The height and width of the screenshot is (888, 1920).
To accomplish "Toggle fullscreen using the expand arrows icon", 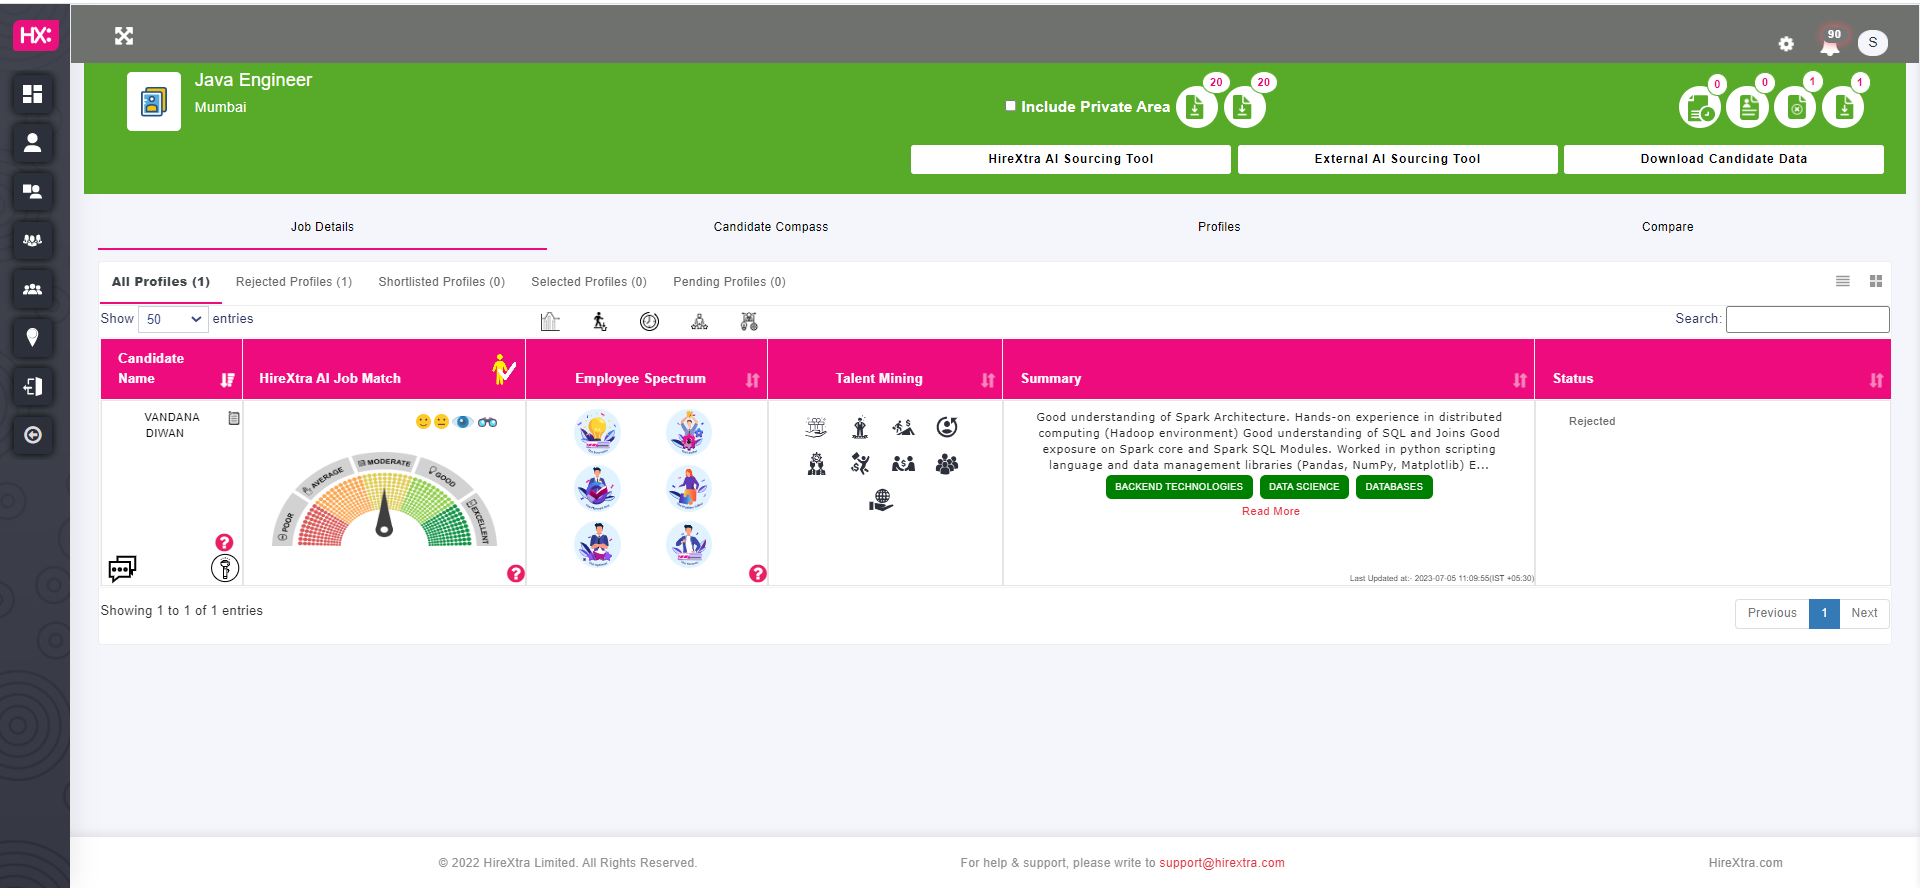I will 124,36.
